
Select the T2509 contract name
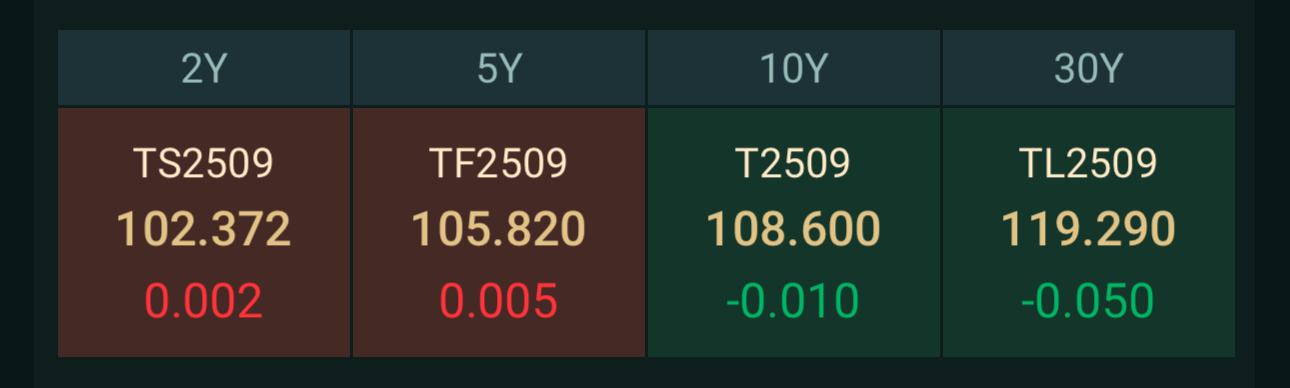(x=794, y=164)
